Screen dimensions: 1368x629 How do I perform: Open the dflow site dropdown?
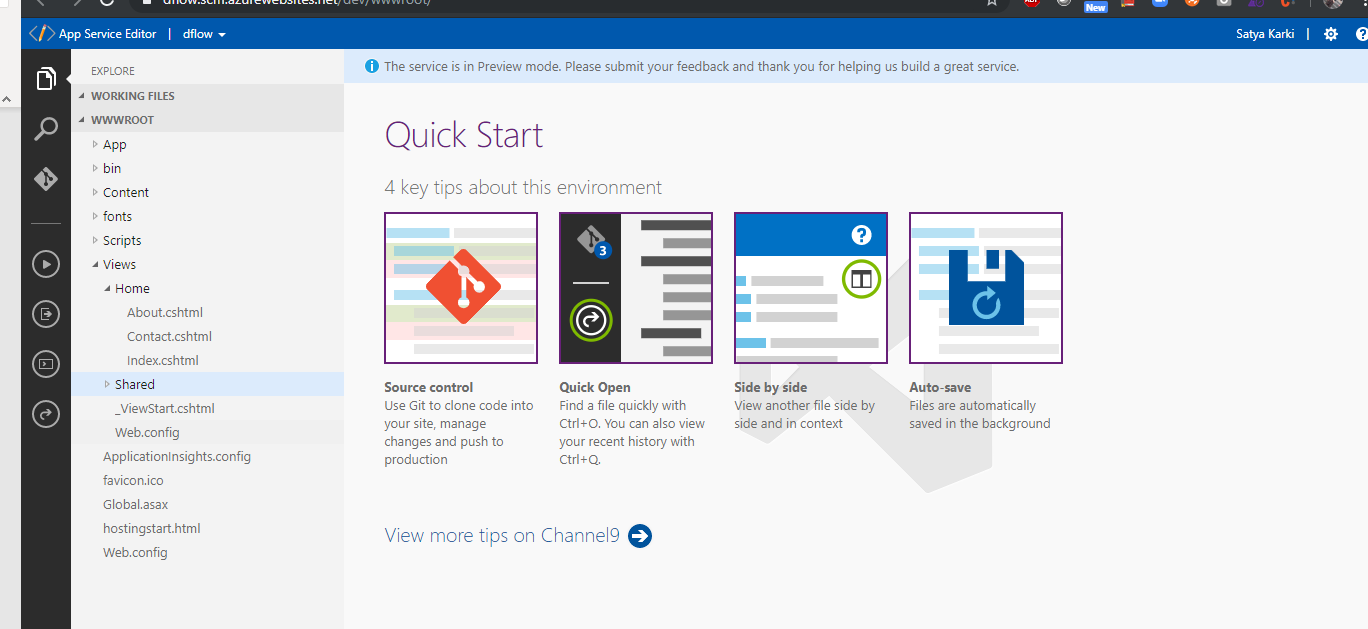coord(204,34)
